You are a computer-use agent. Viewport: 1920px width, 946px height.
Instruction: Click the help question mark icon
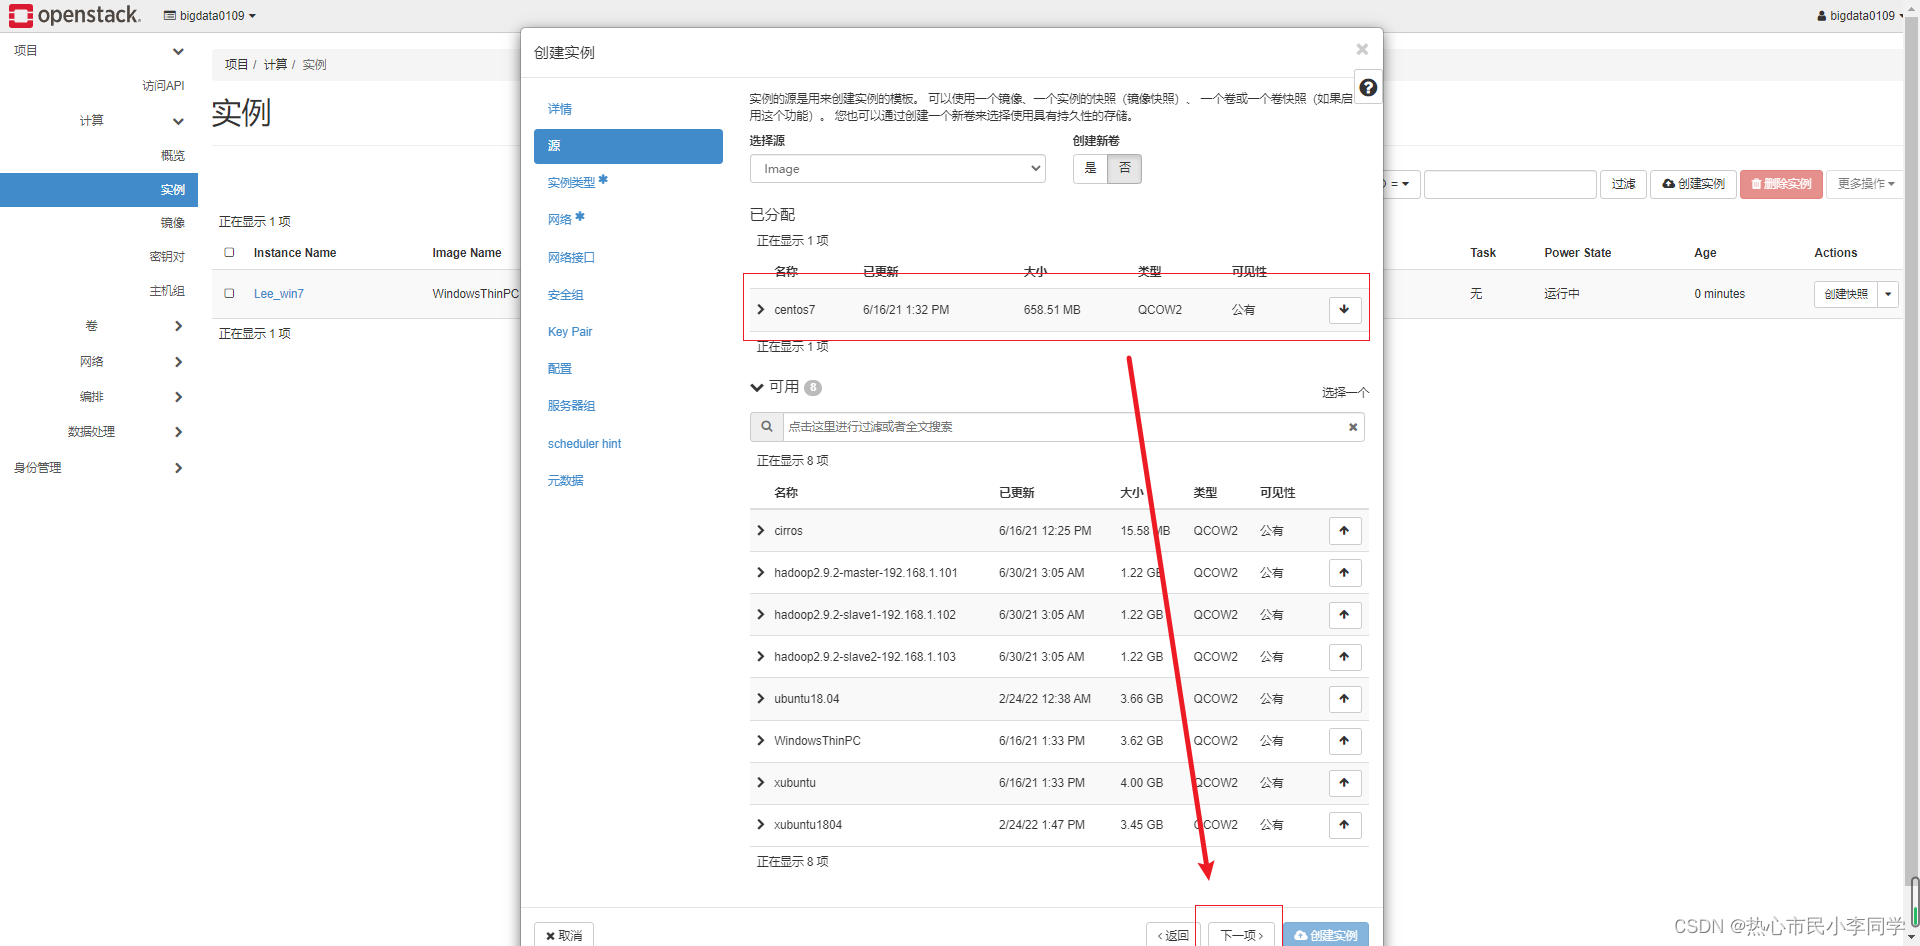pyautogui.click(x=1368, y=88)
